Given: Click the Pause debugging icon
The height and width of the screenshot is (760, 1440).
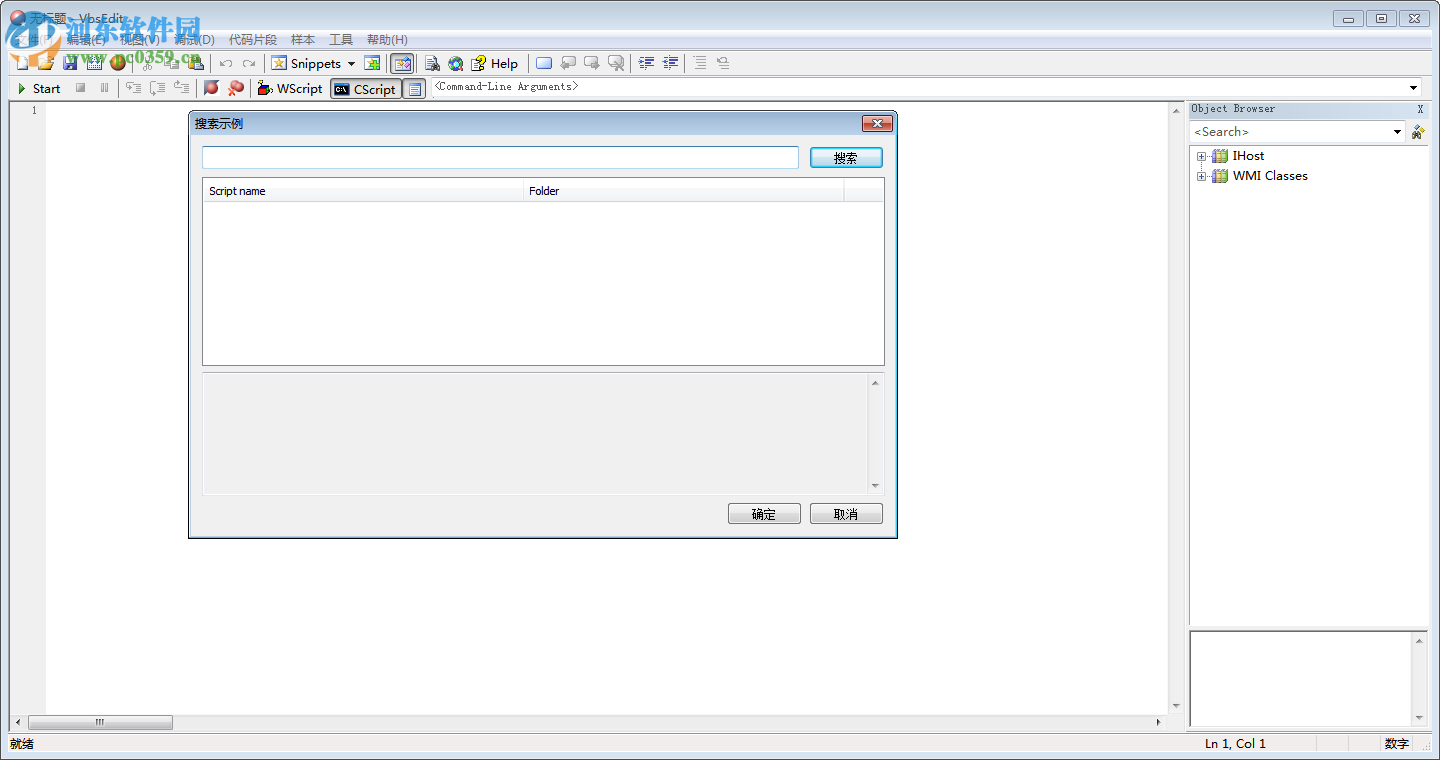Looking at the screenshot, I should 104,88.
